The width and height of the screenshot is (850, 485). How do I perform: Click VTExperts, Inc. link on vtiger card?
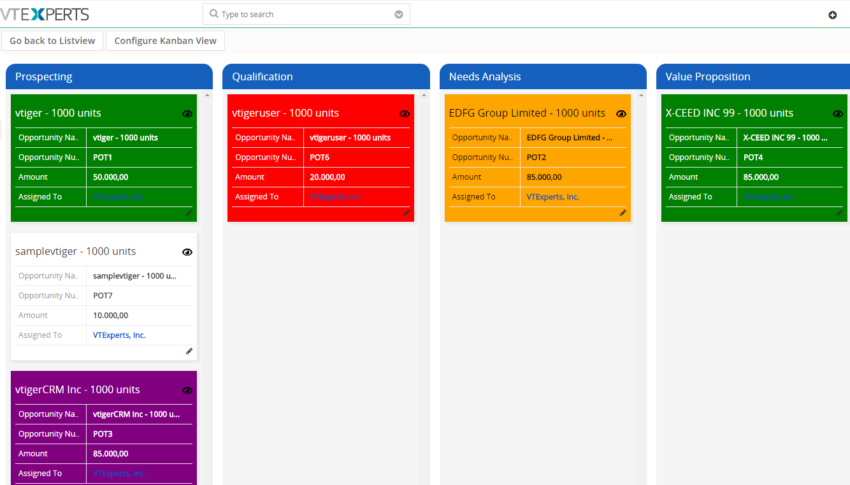tap(119, 197)
